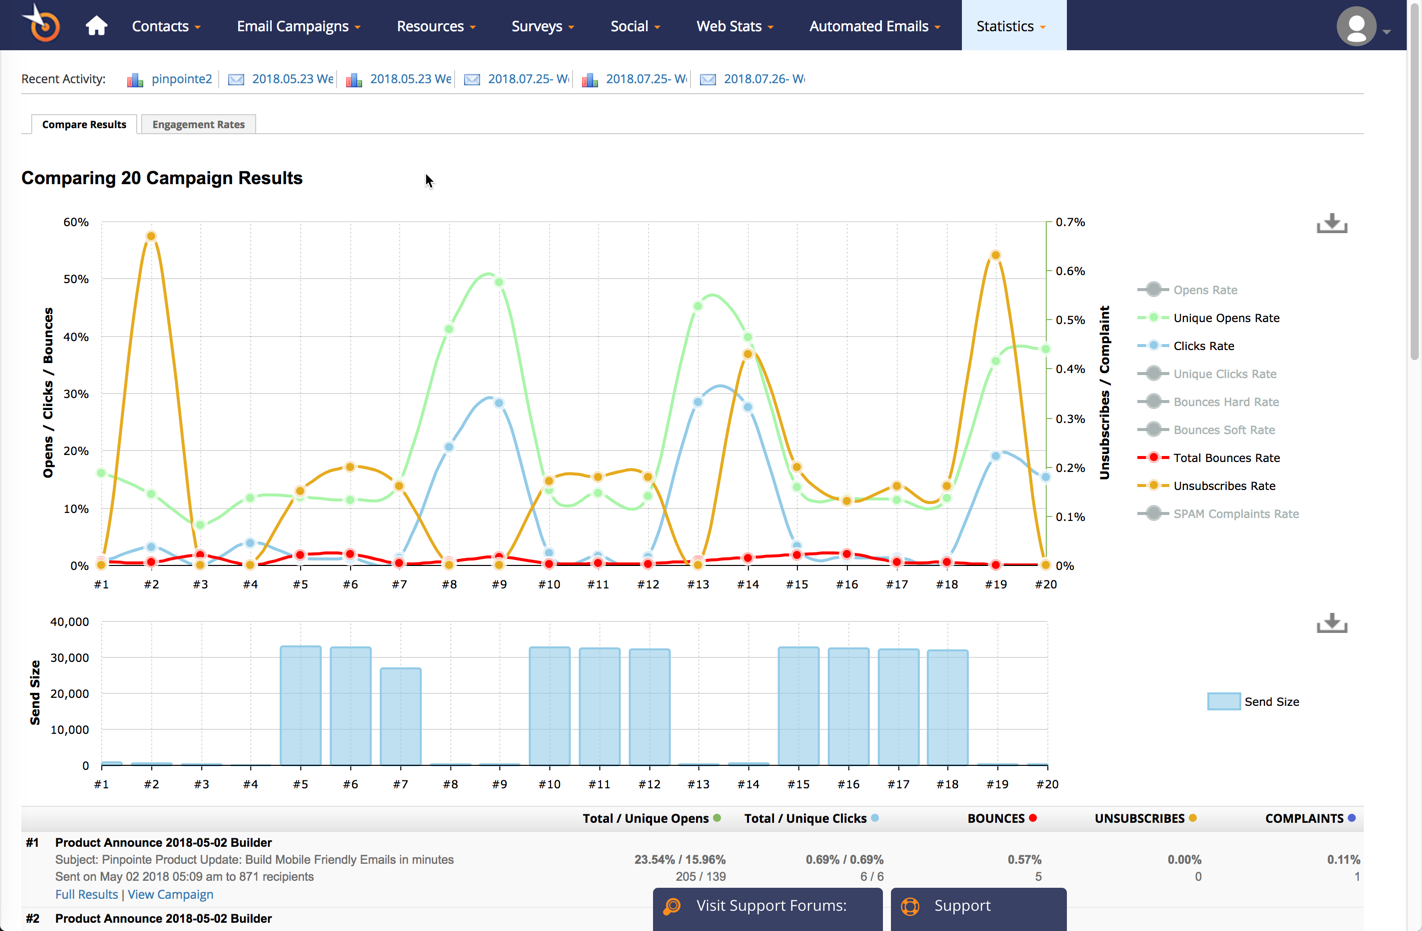
Task: Open the Email Campaigns dropdown
Action: [298, 26]
